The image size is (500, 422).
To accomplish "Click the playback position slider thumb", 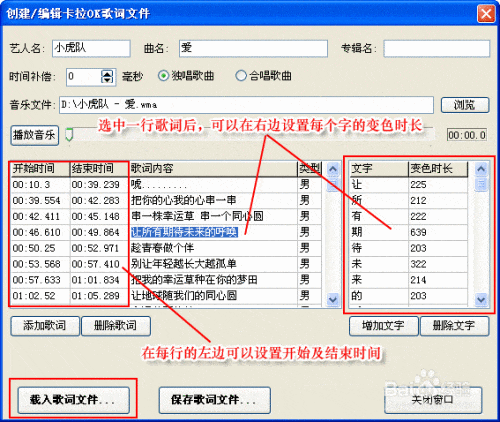I will (69, 135).
